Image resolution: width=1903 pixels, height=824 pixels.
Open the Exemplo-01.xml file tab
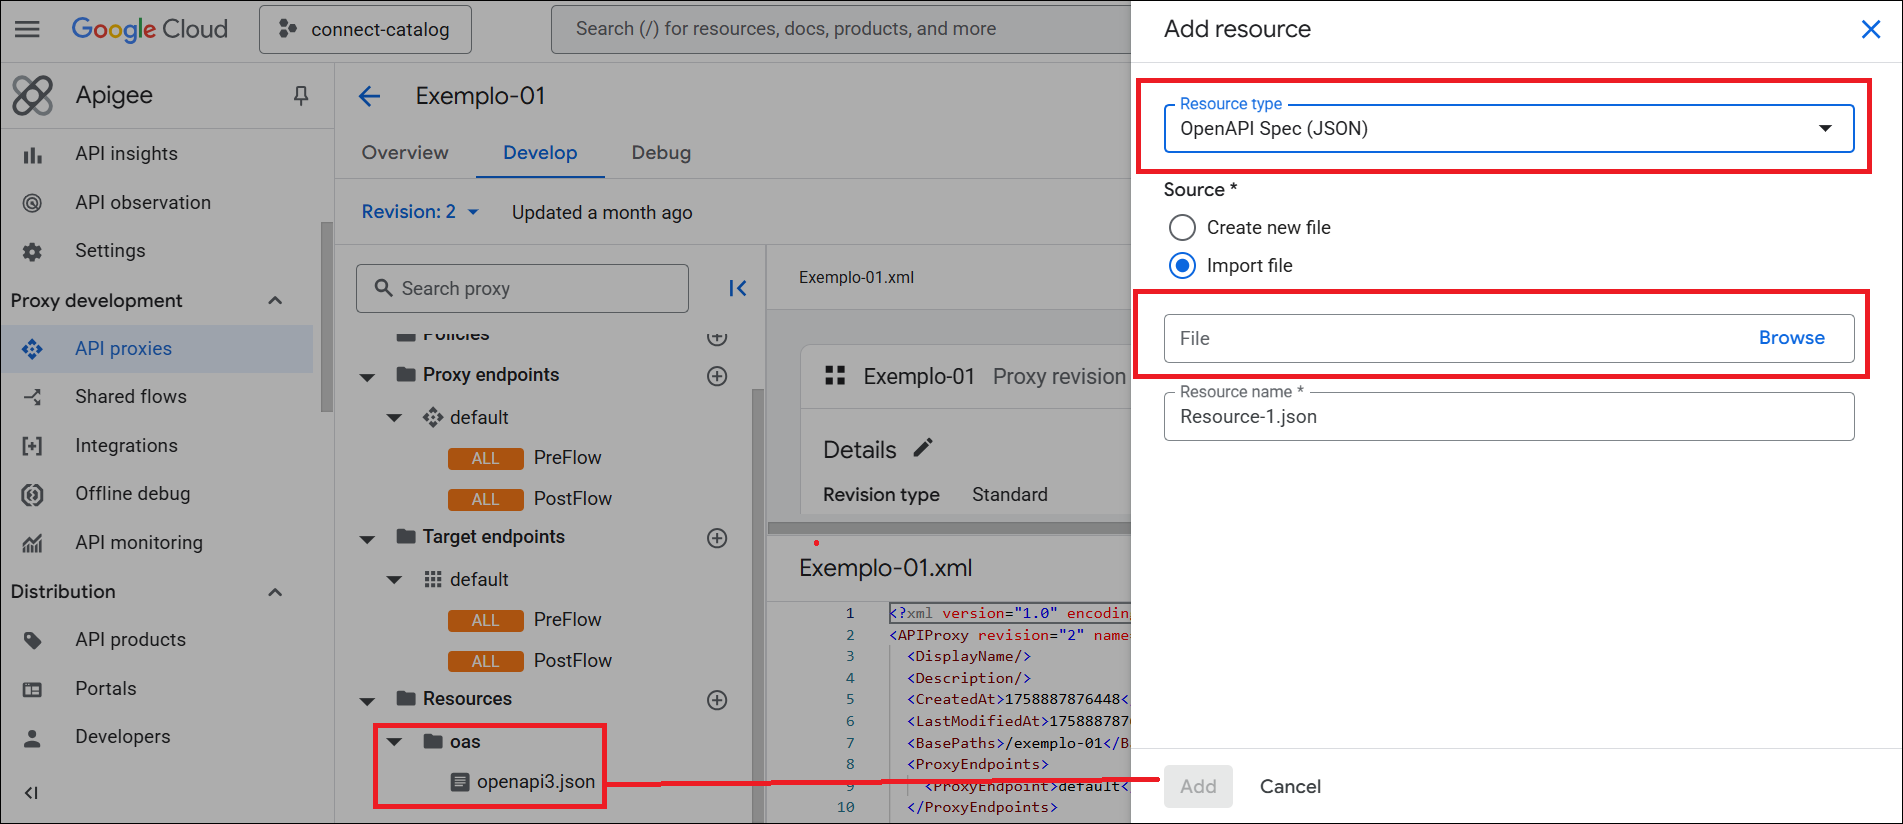click(x=856, y=278)
